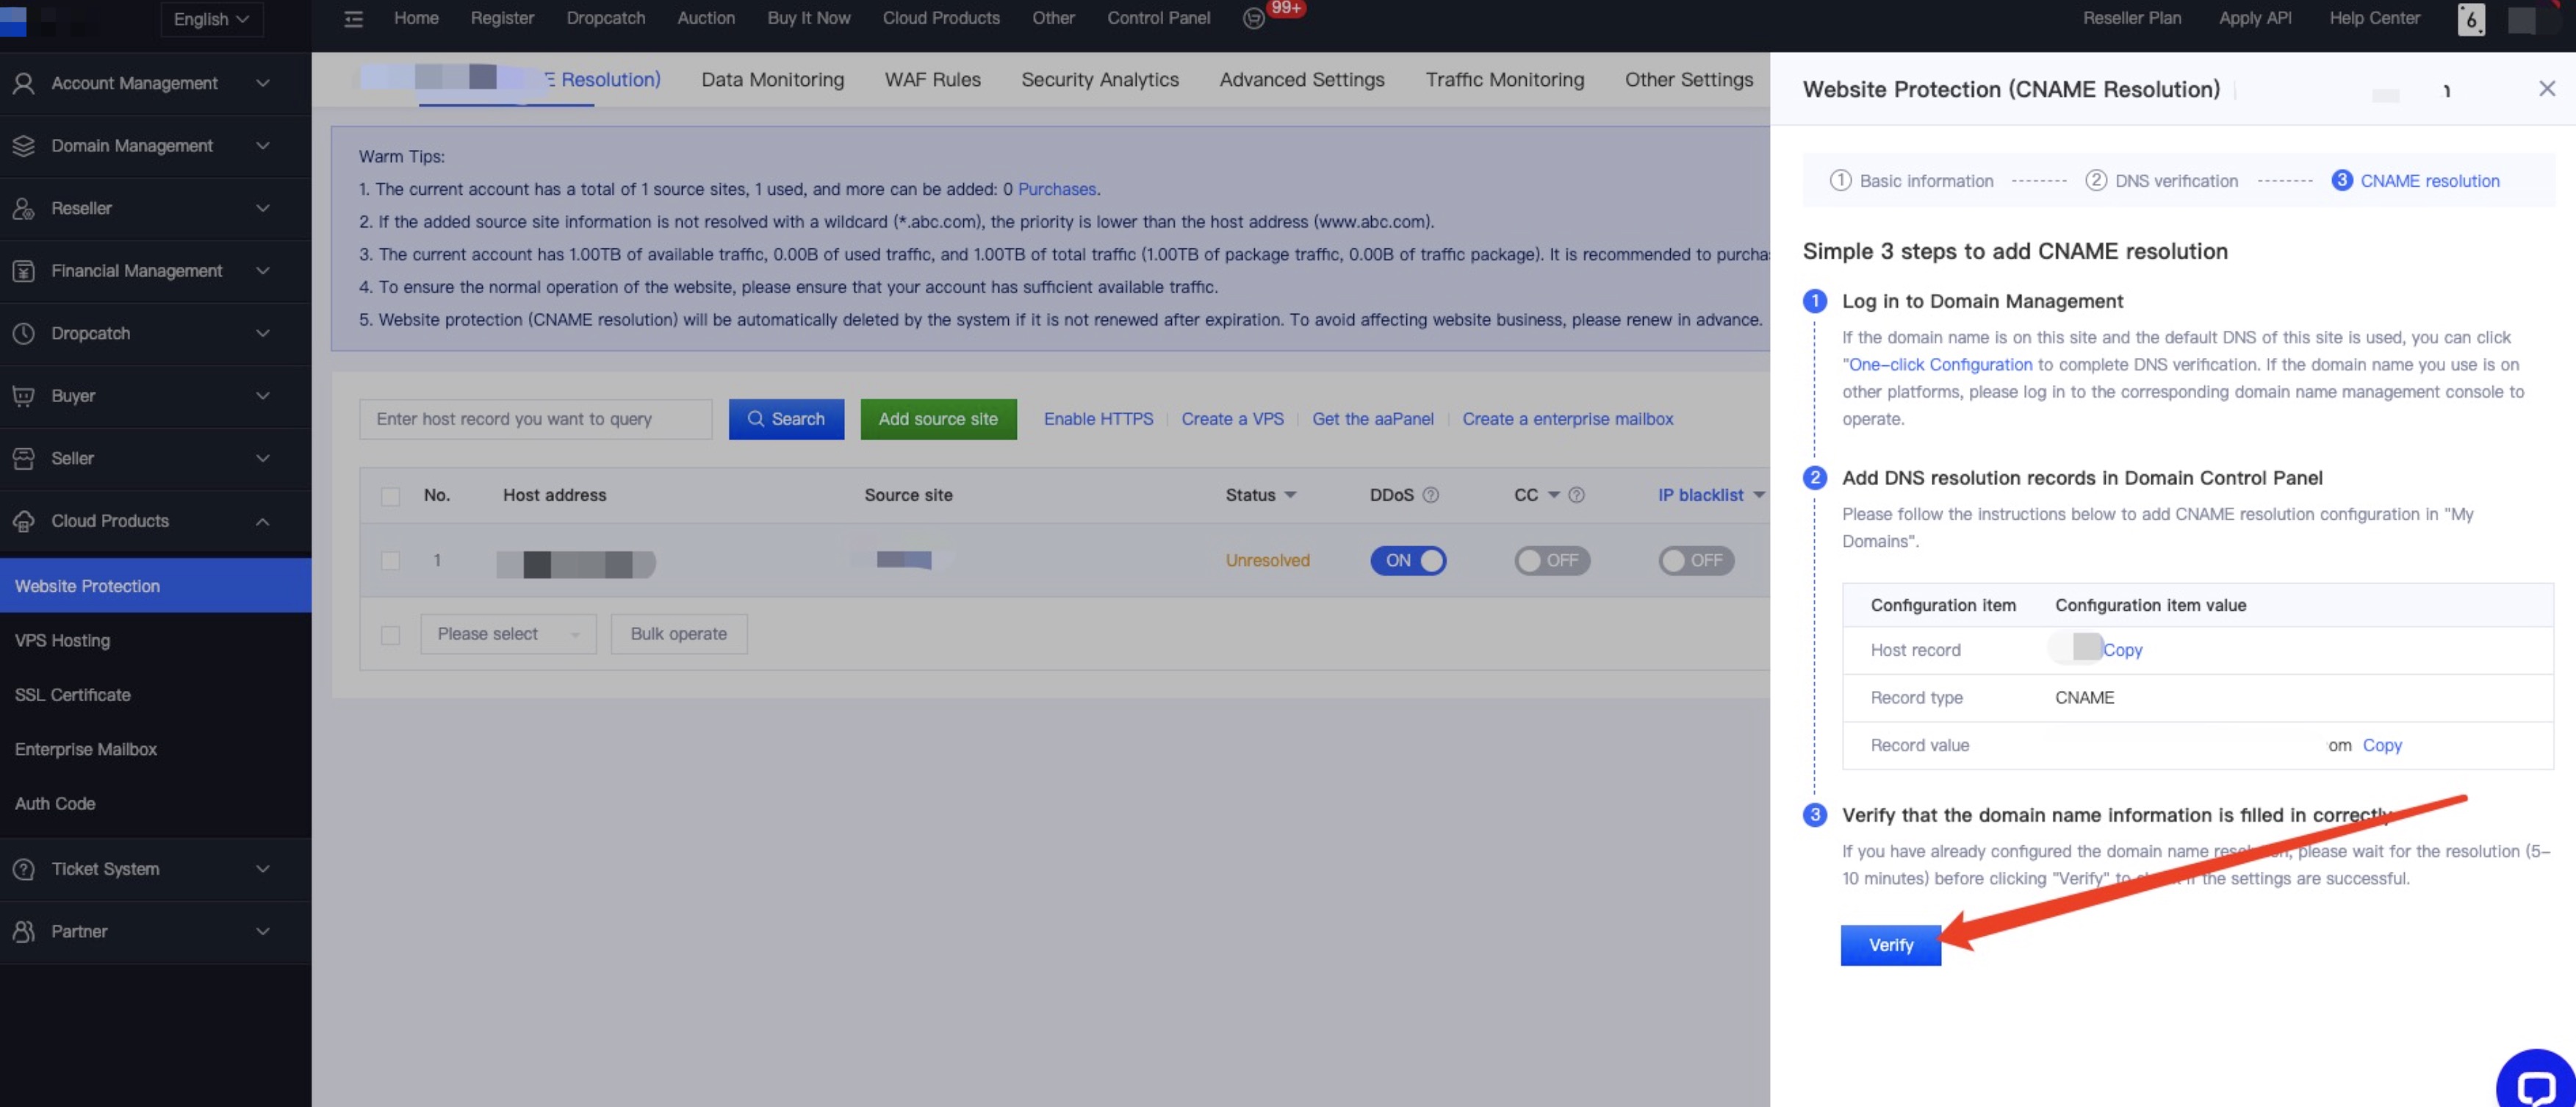This screenshot has height=1107, width=2576.
Task: Toggle the IP blacklist OFF switch
Action: tap(1696, 561)
